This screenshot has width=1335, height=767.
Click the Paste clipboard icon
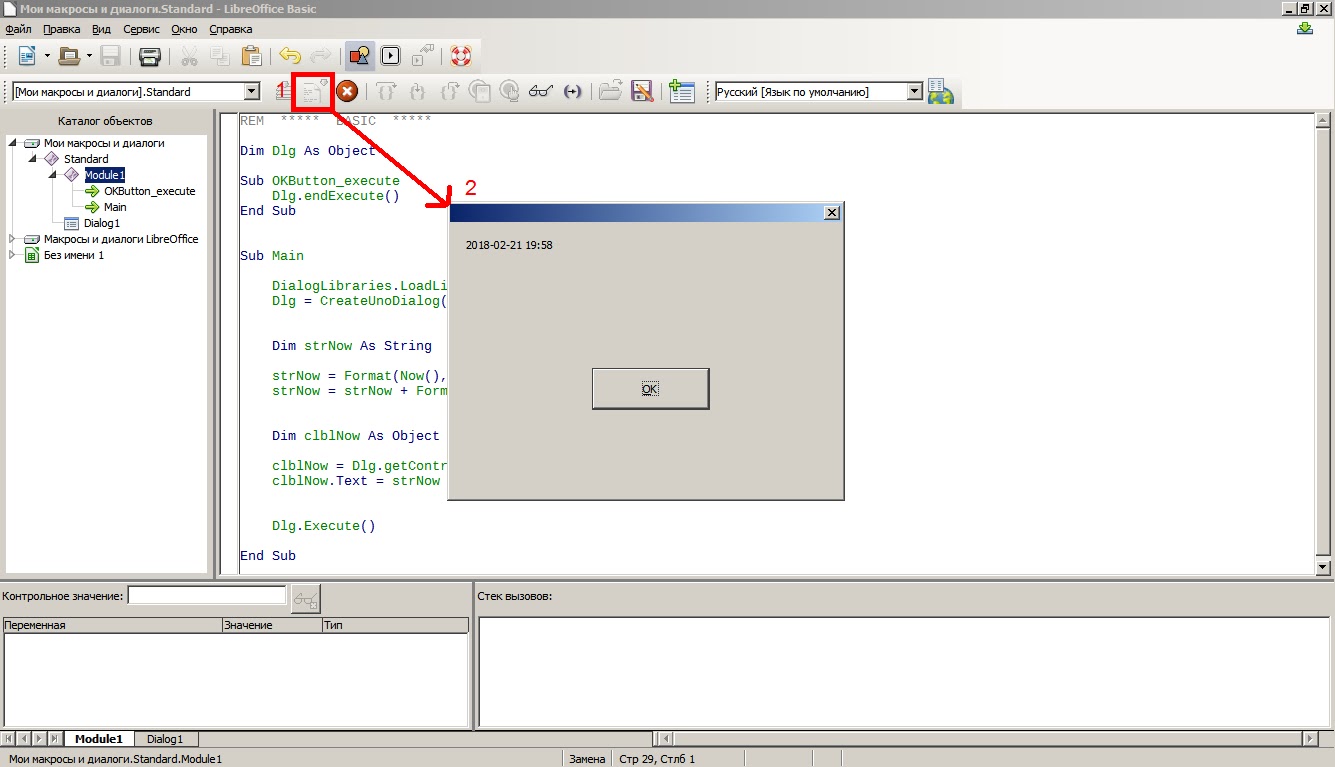[251, 56]
